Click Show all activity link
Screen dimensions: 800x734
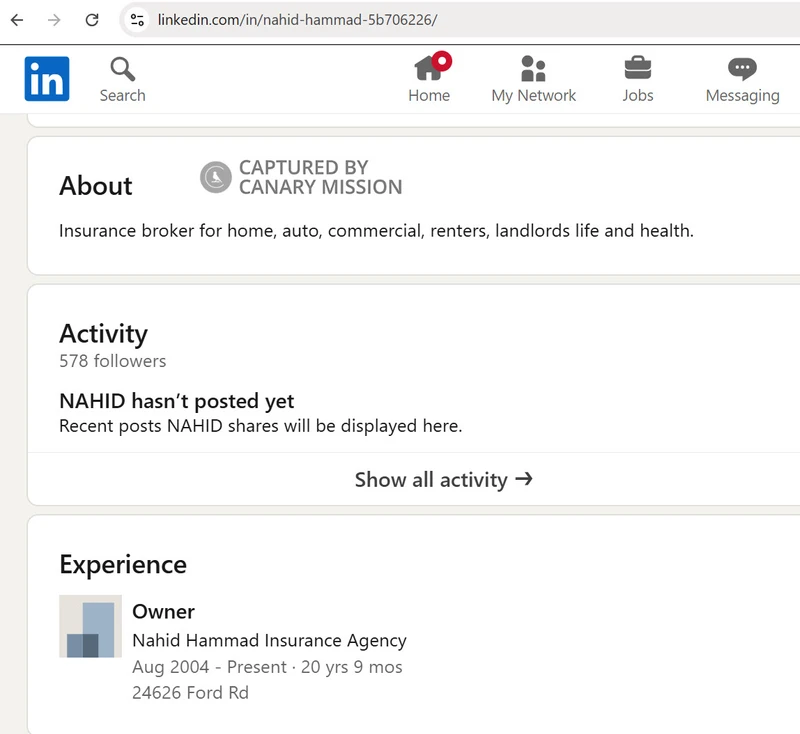[x=444, y=479]
